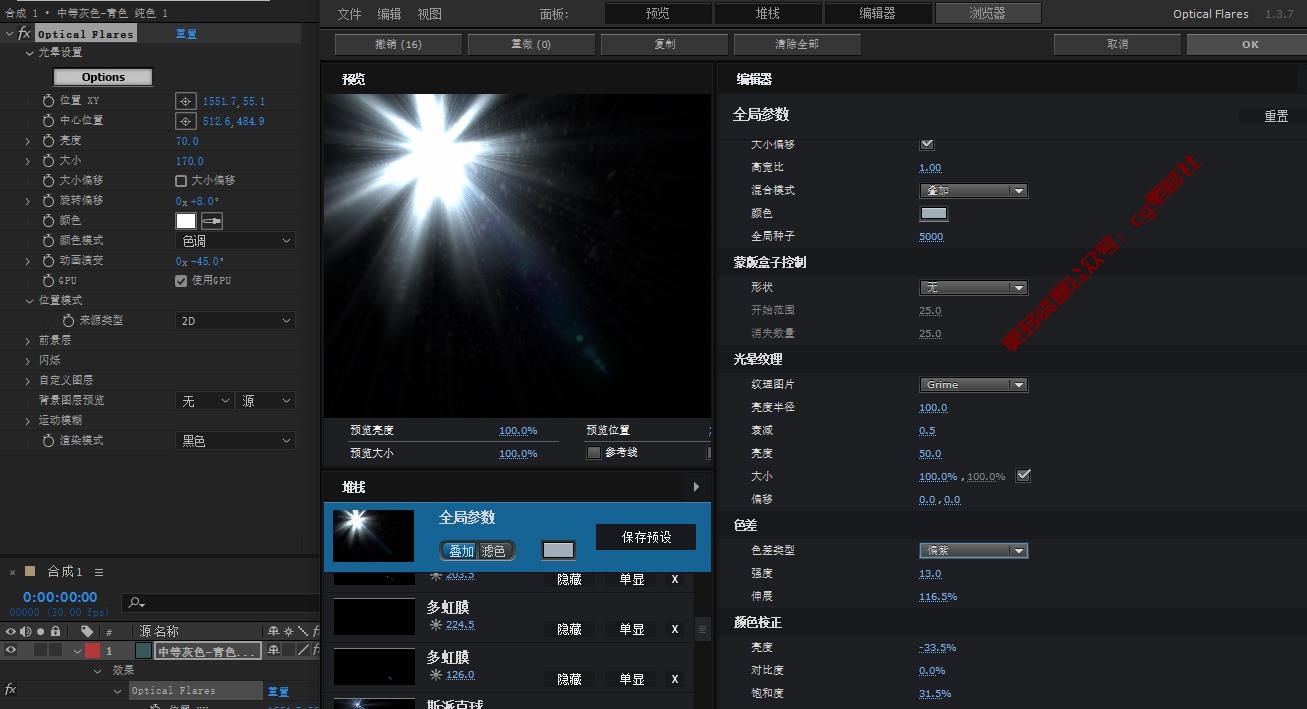
Task: Click the 全局种子 value 5000
Action: pos(930,237)
